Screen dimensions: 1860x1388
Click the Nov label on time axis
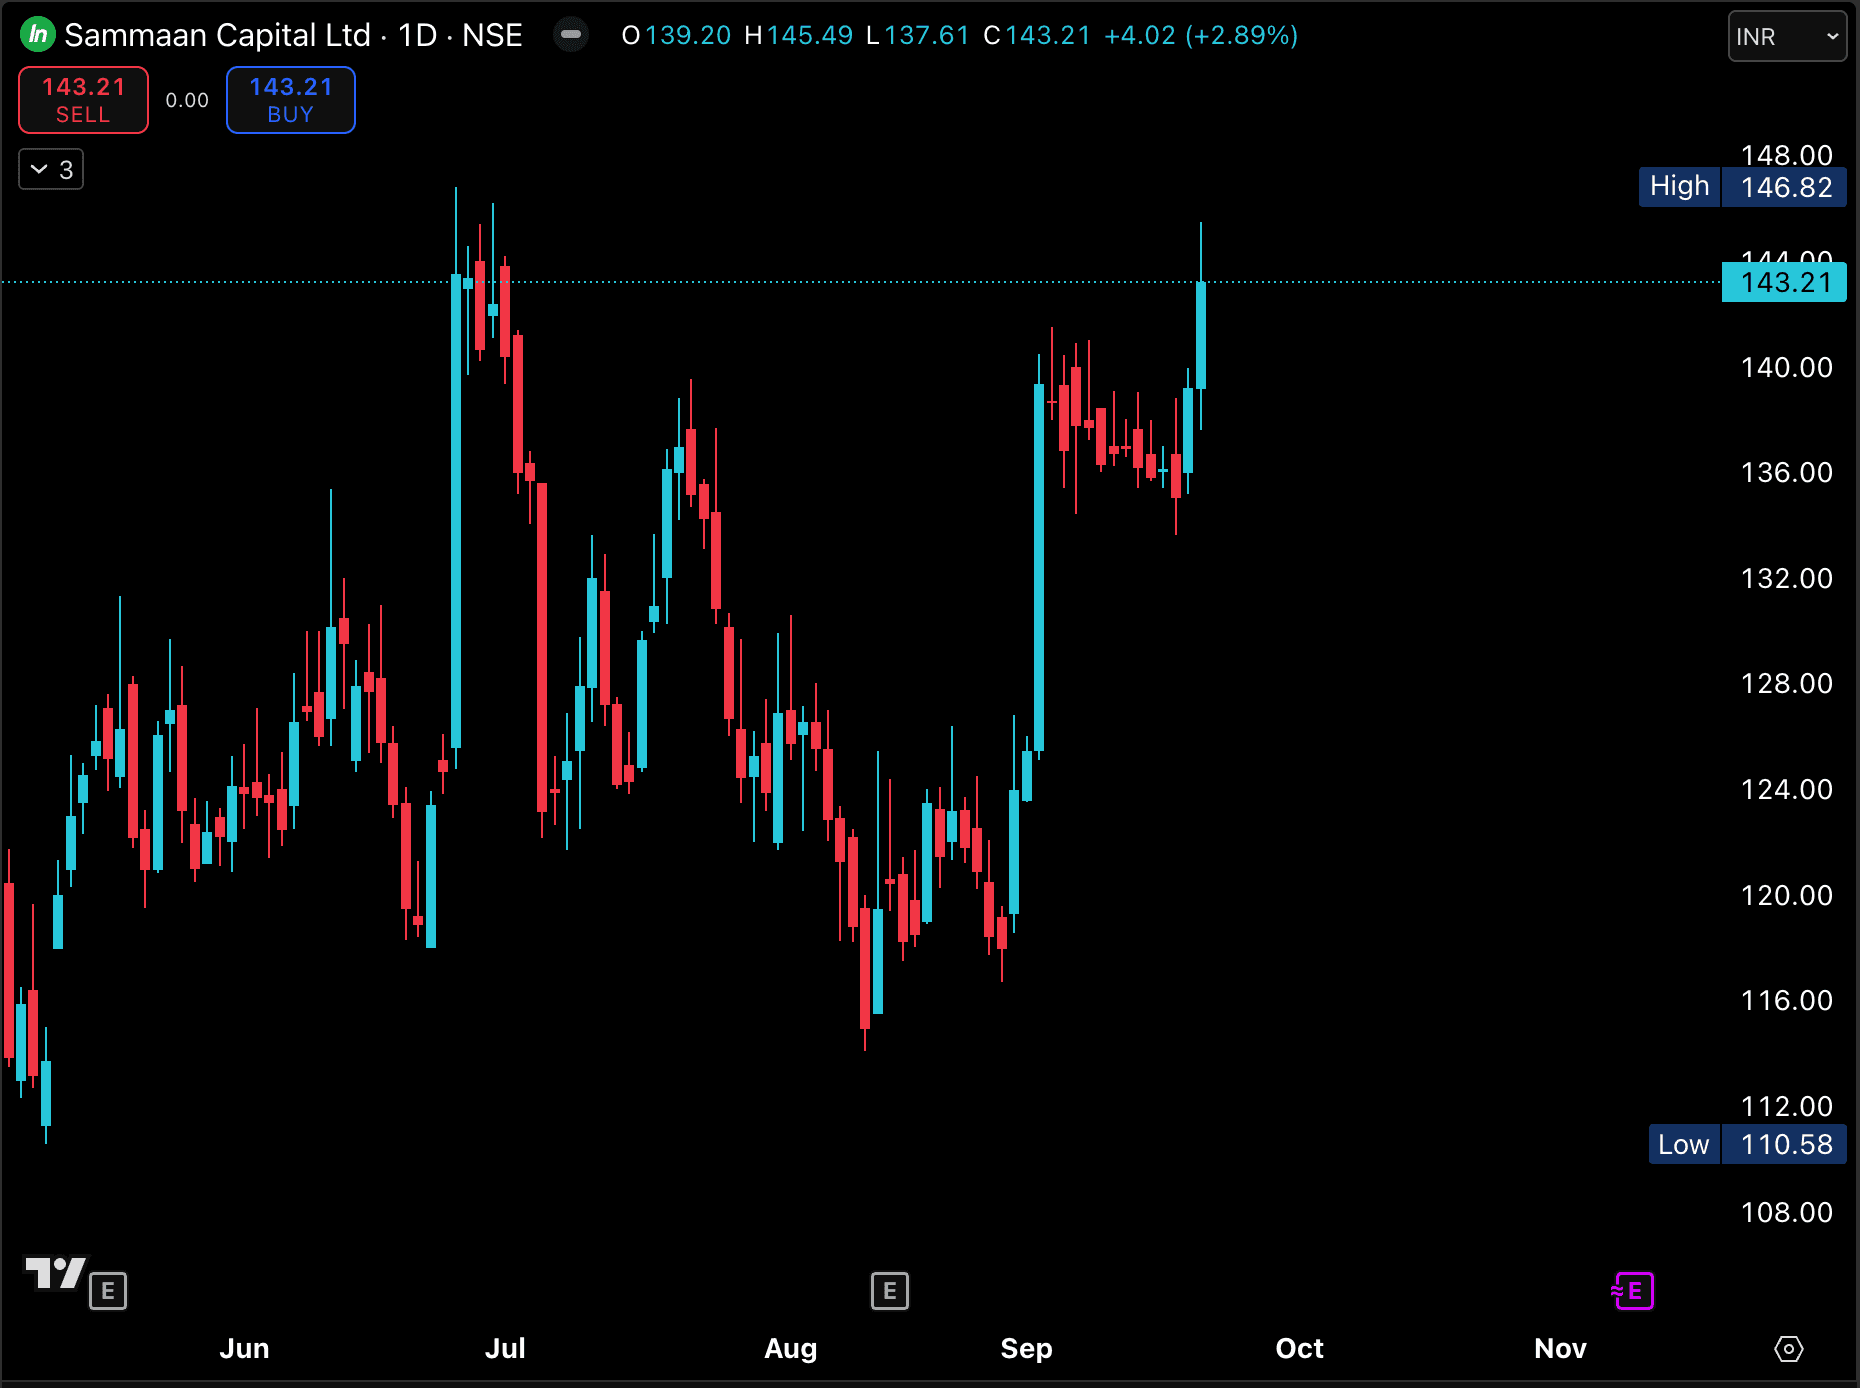[1560, 1348]
